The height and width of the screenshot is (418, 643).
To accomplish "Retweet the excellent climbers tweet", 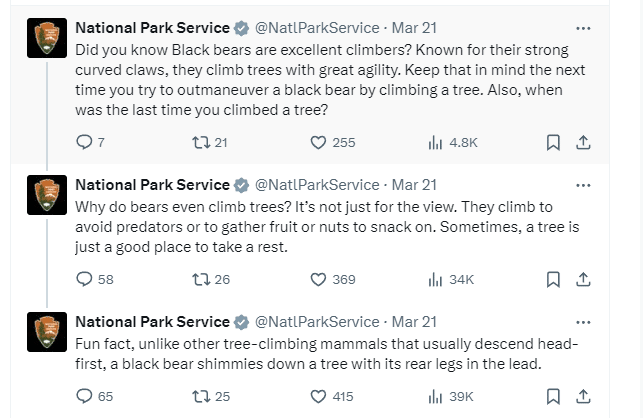I will click(x=199, y=143).
